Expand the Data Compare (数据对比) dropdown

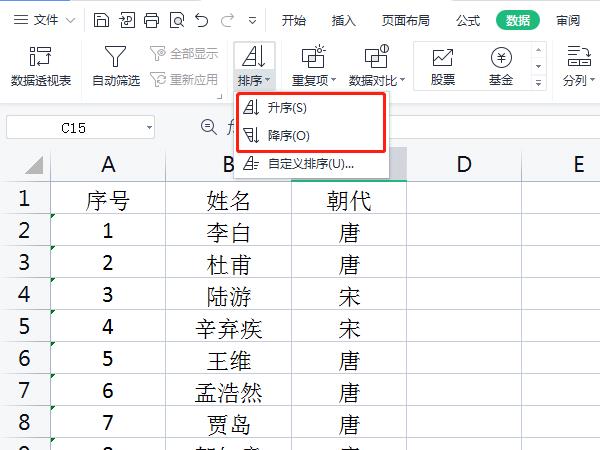click(x=376, y=80)
